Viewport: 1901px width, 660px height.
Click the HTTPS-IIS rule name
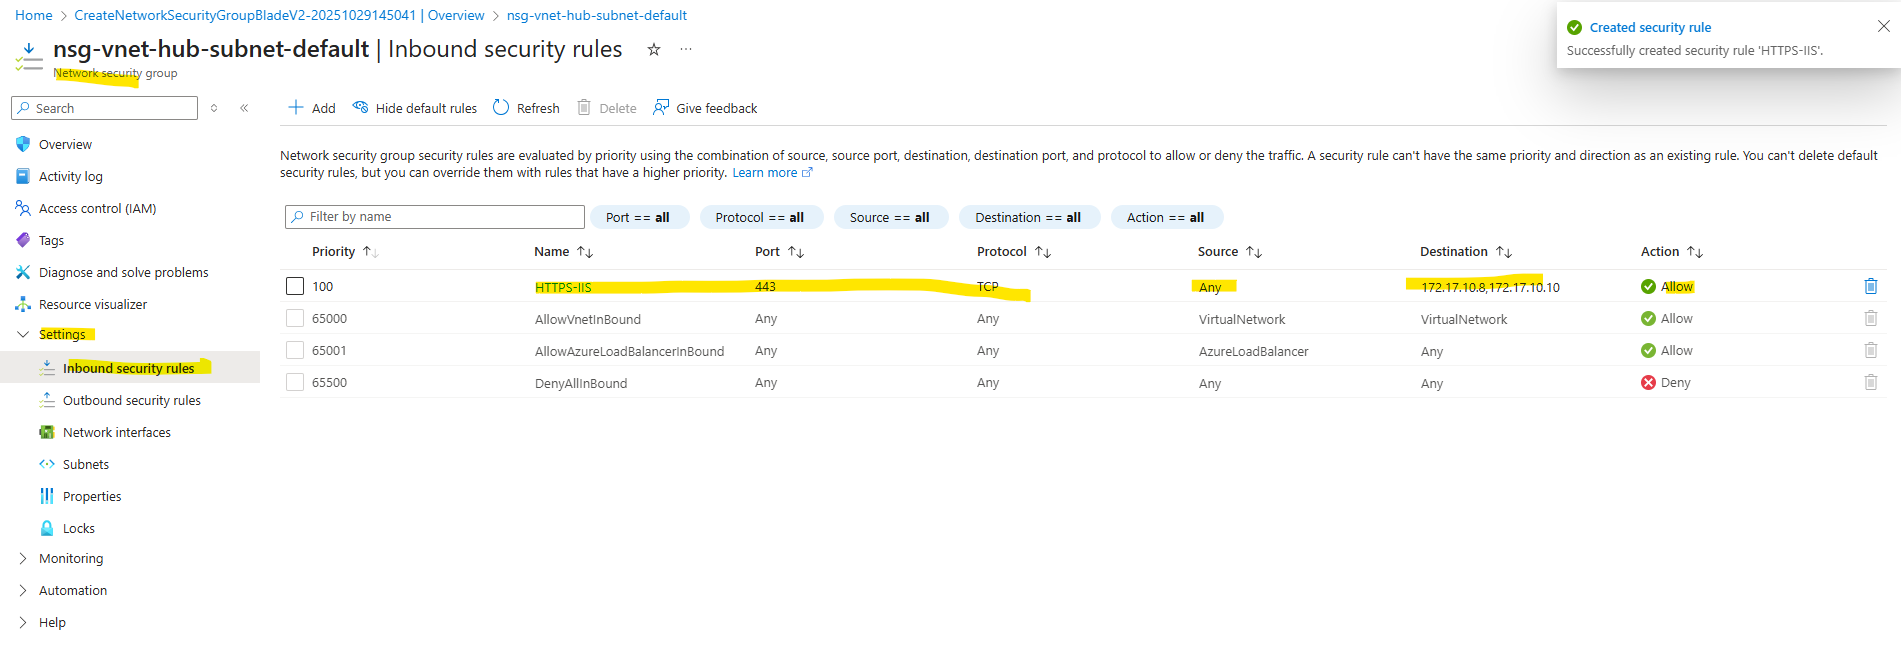pyautogui.click(x=563, y=287)
